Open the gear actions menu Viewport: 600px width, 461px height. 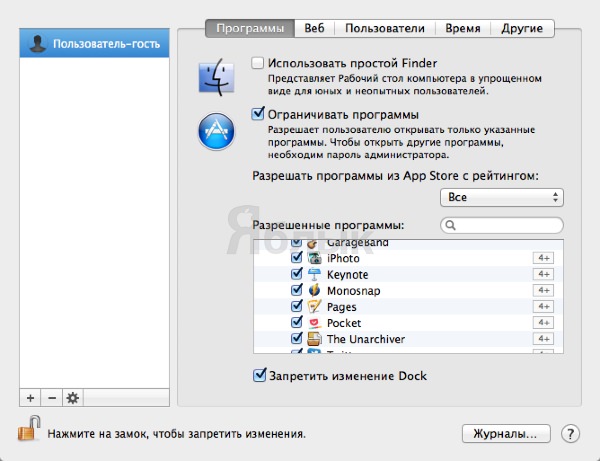73,398
